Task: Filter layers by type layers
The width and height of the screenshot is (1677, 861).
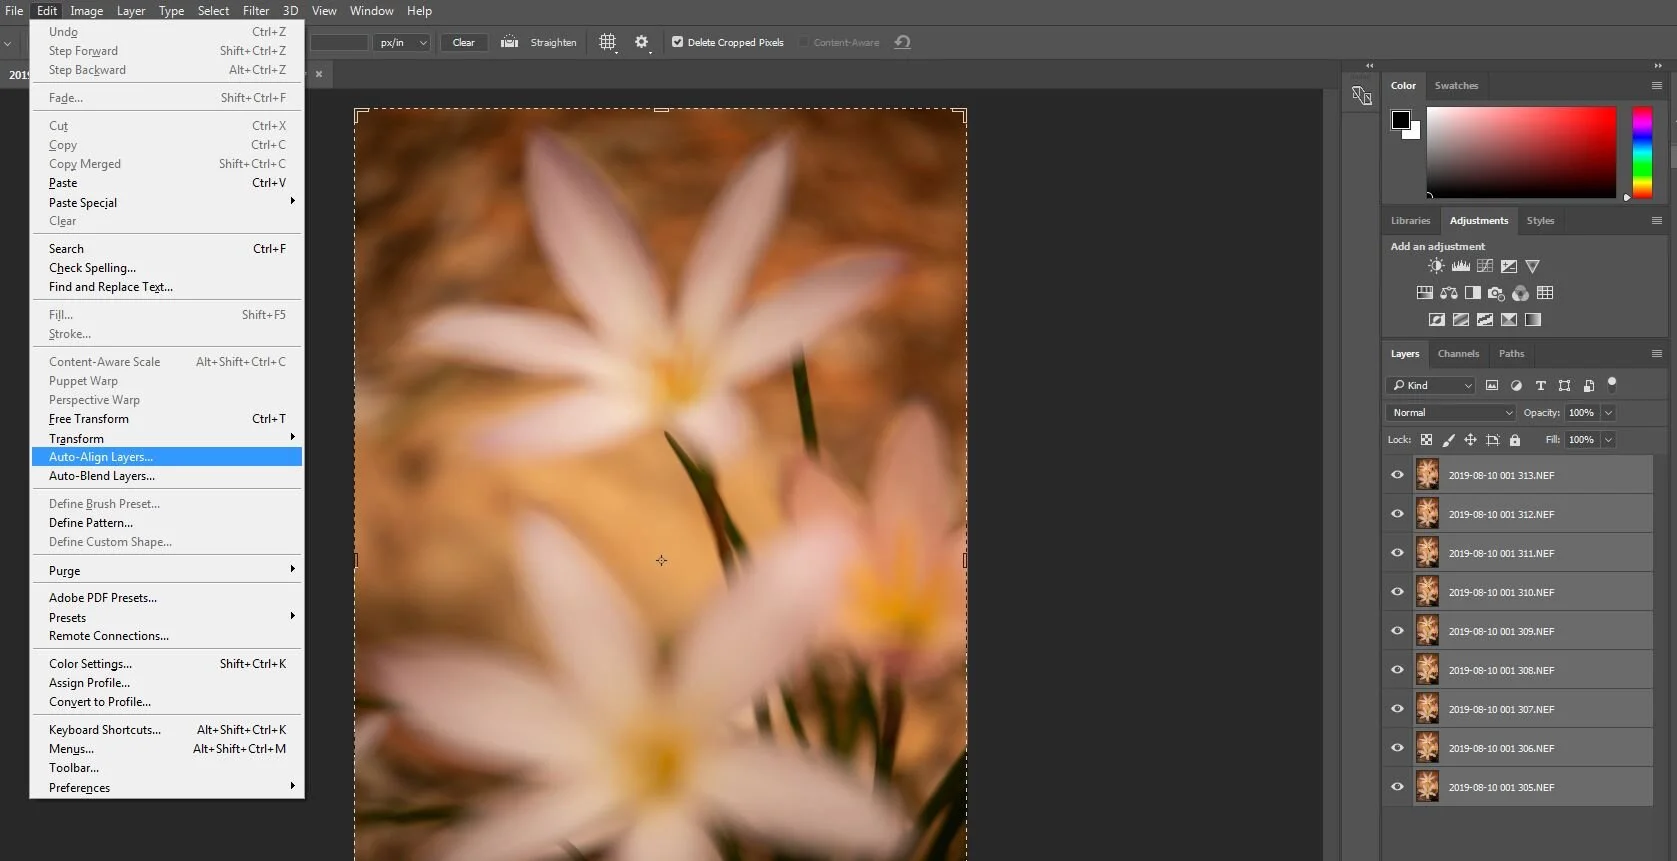Action: pyautogui.click(x=1540, y=385)
